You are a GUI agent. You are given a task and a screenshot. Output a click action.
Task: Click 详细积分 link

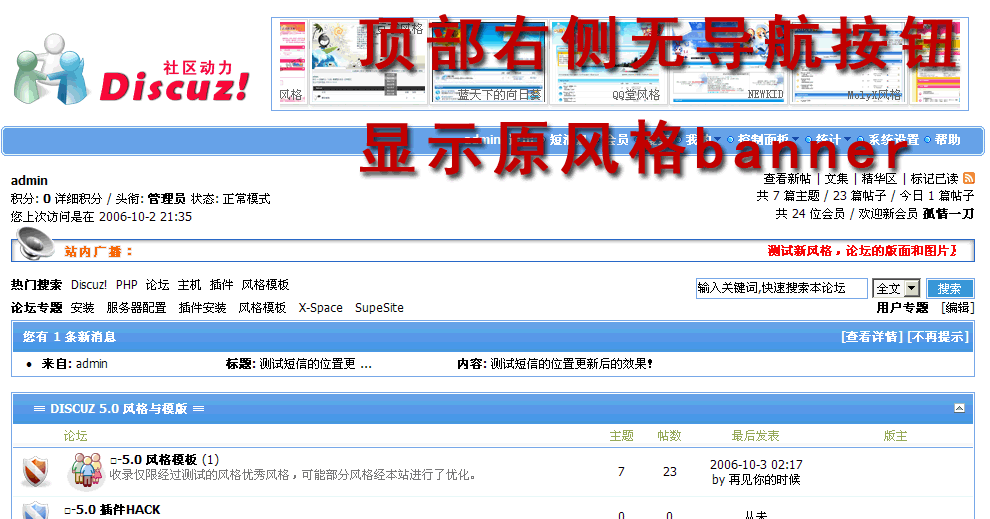tap(78, 199)
